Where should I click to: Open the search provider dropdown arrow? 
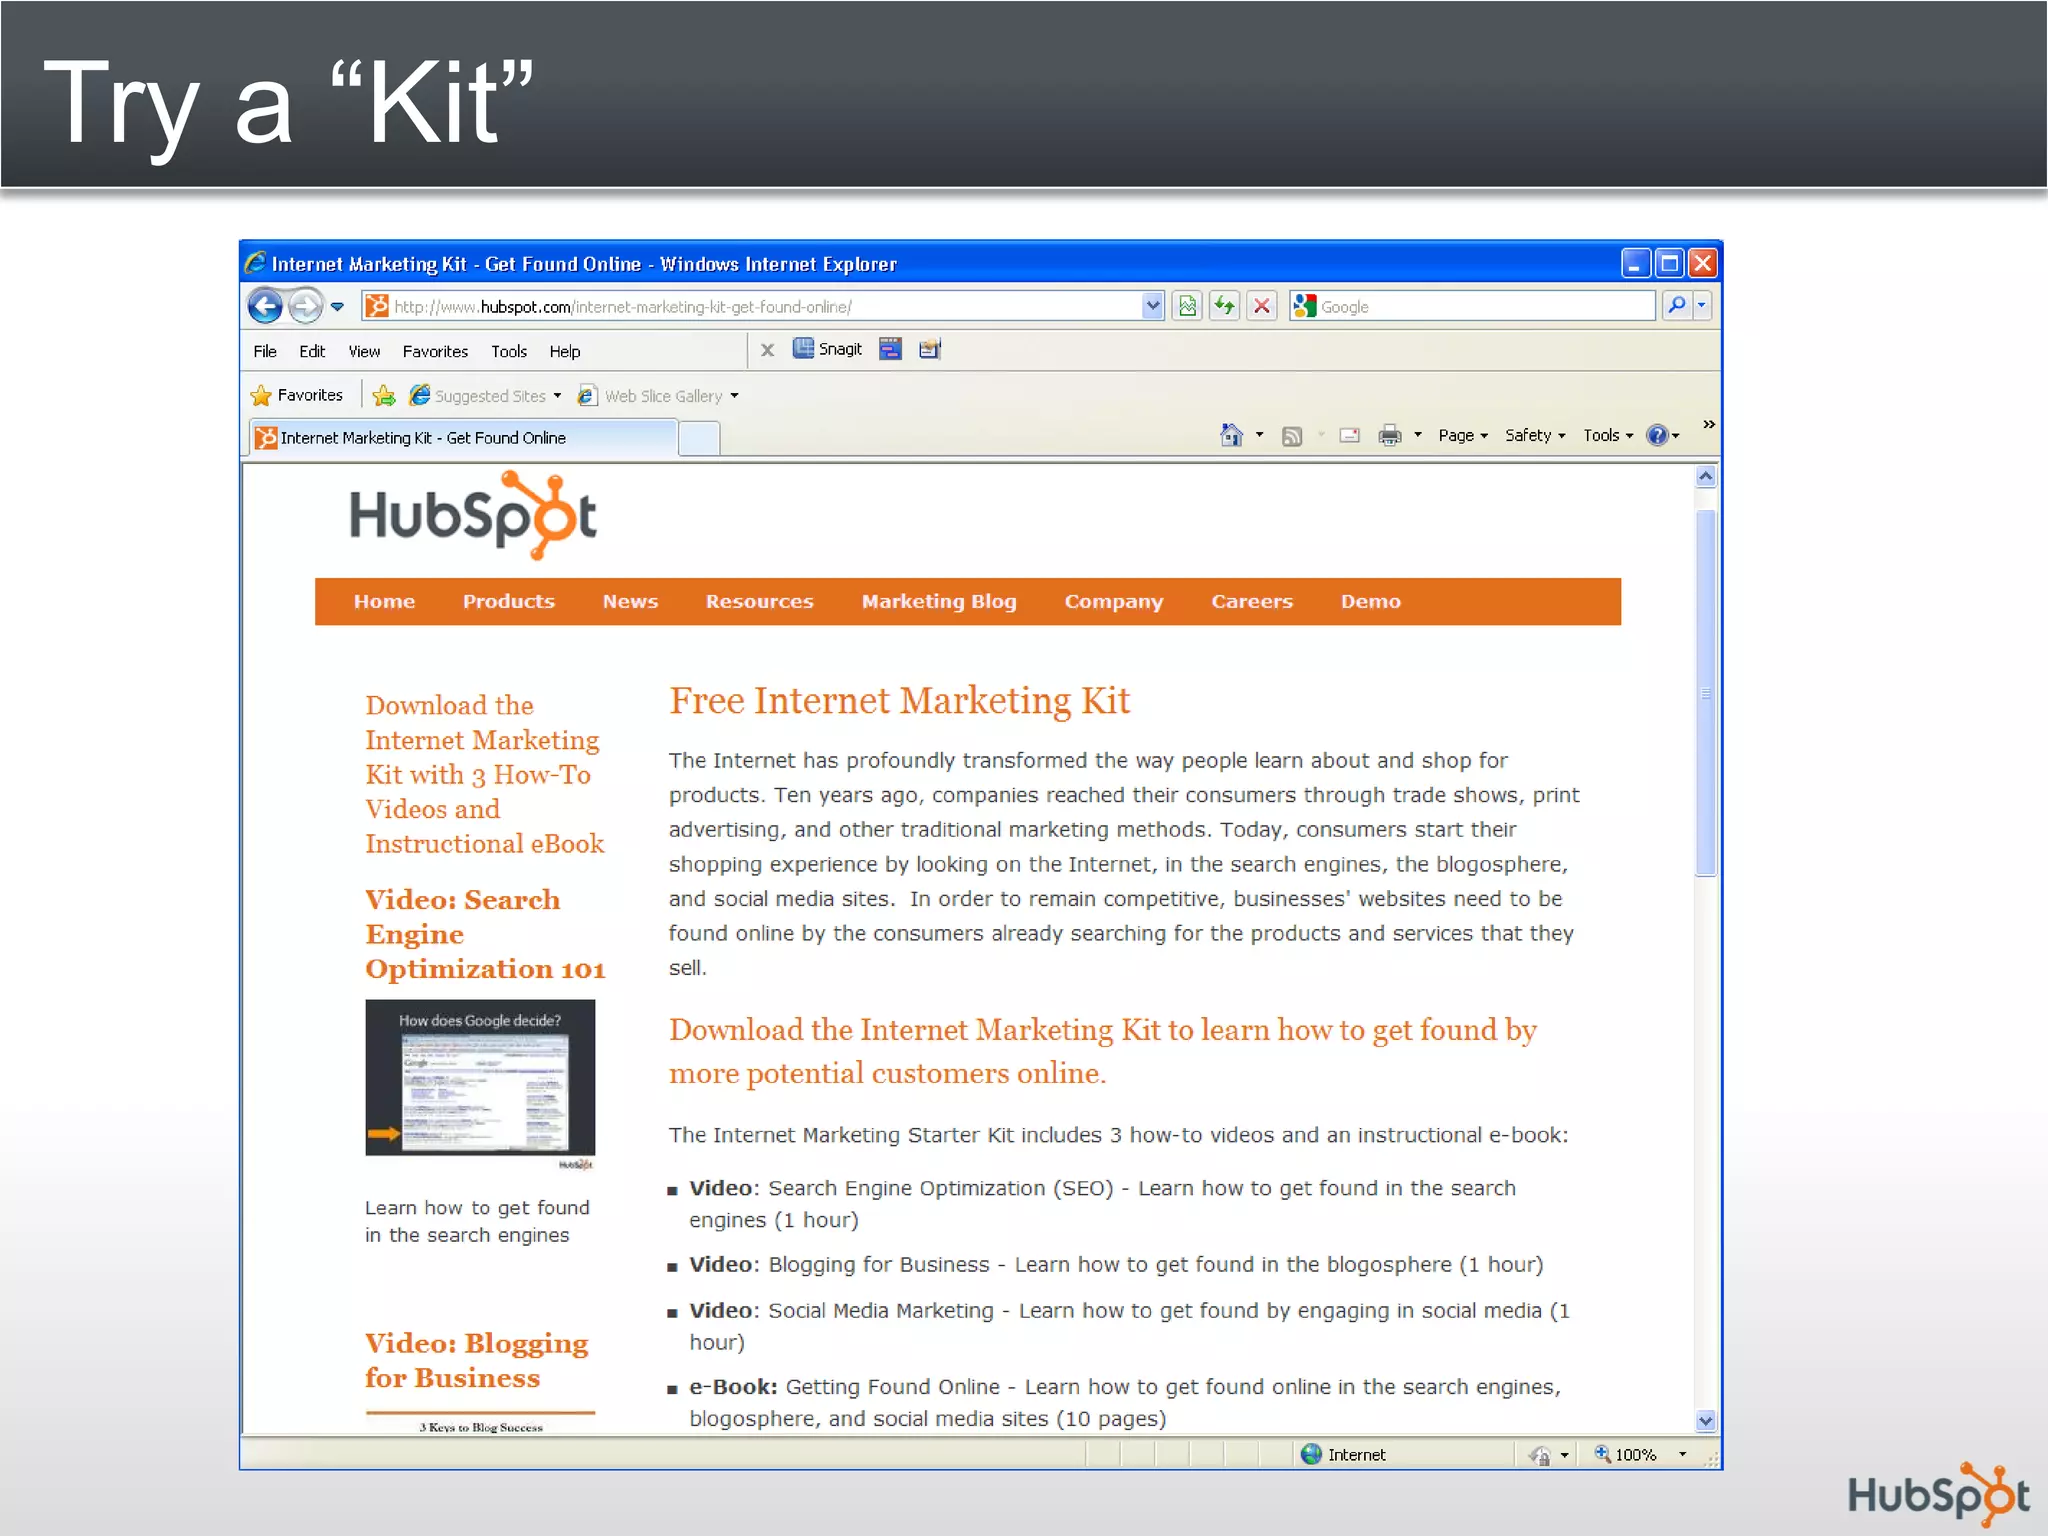tap(1701, 305)
